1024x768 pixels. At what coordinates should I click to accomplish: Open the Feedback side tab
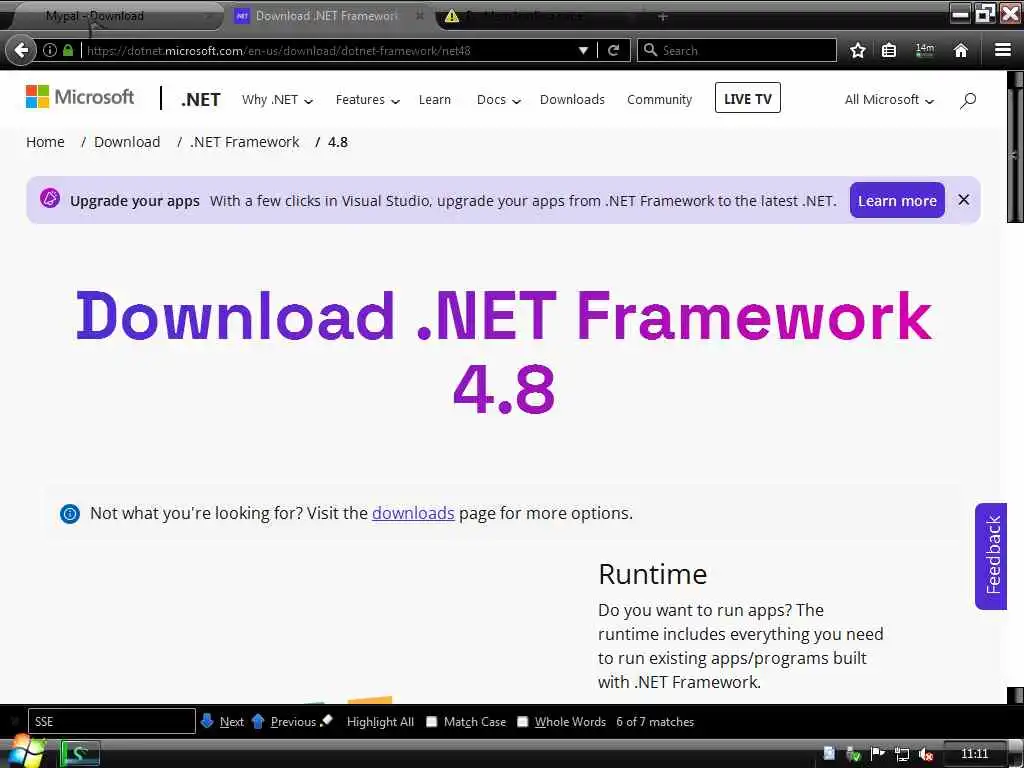tap(991, 556)
